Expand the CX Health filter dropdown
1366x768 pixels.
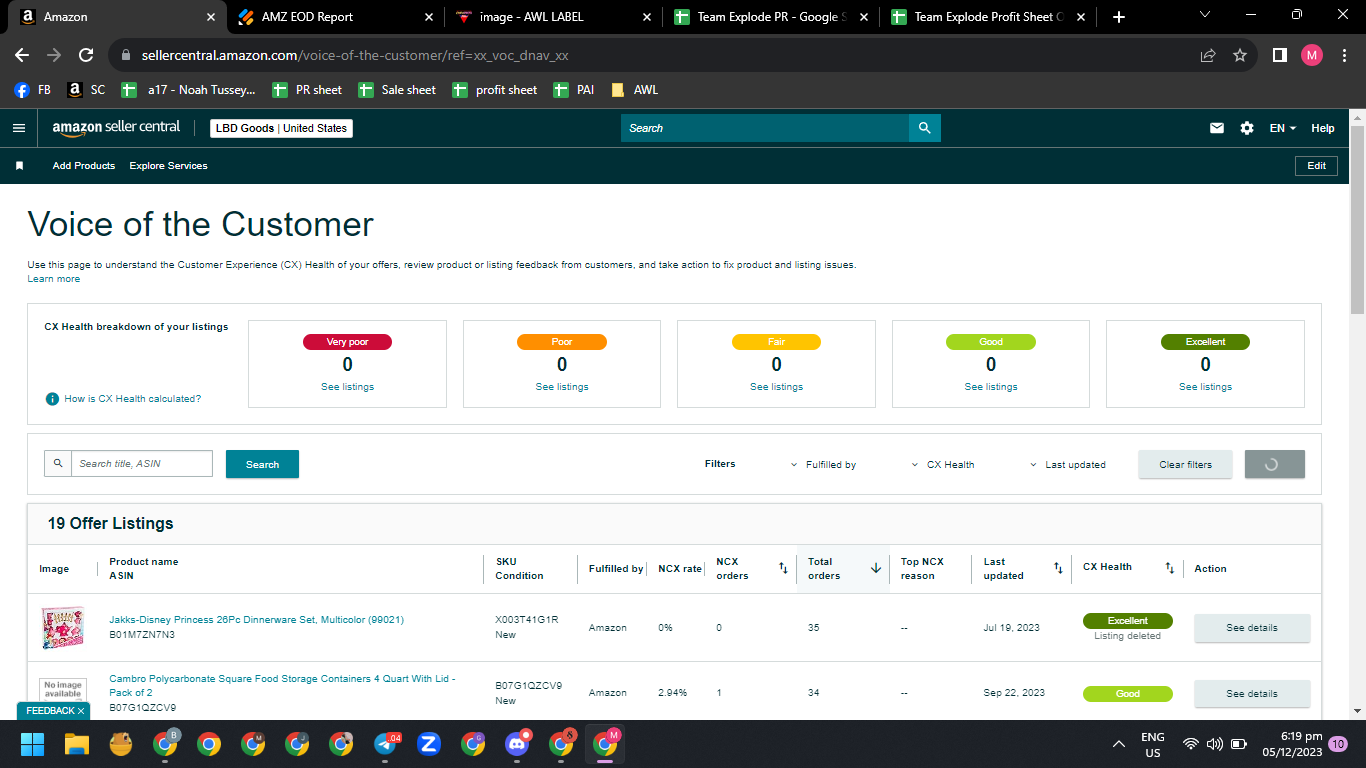click(x=943, y=465)
